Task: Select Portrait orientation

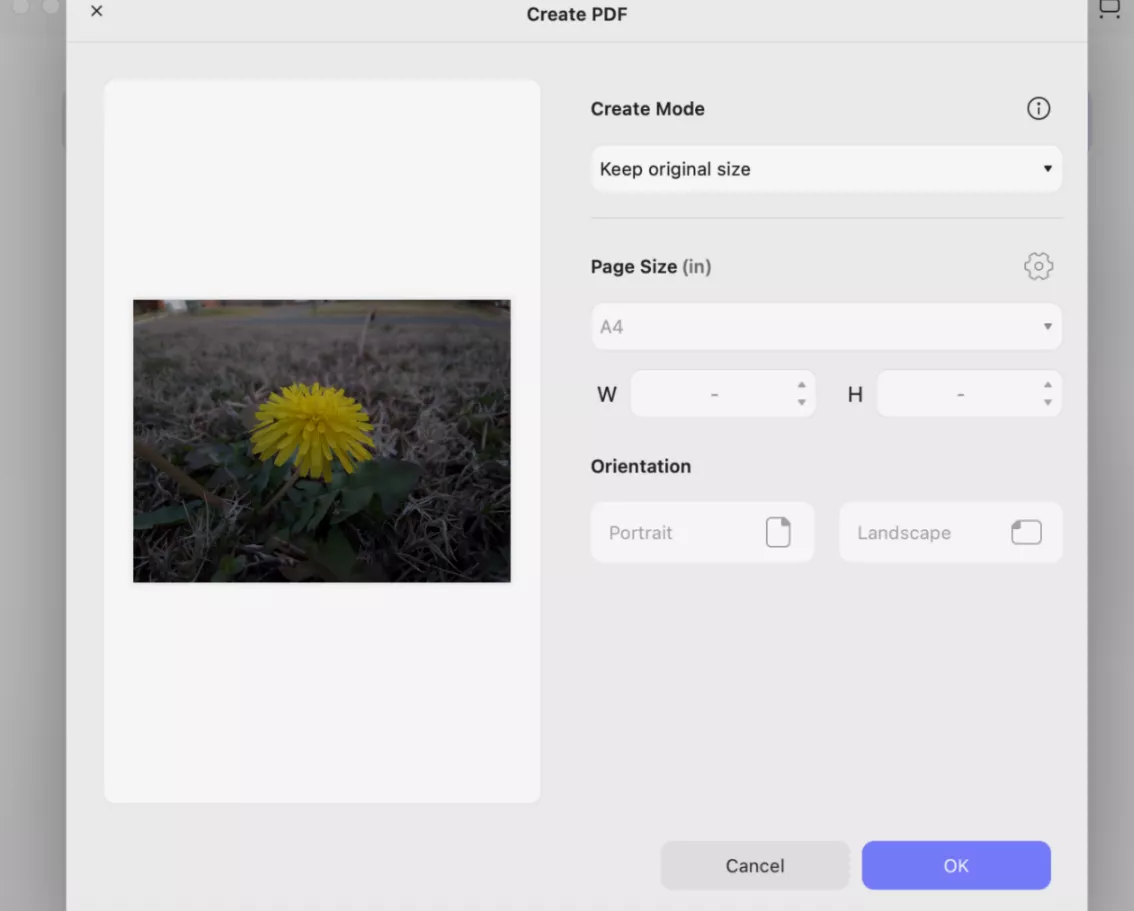Action: pos(702,533)
